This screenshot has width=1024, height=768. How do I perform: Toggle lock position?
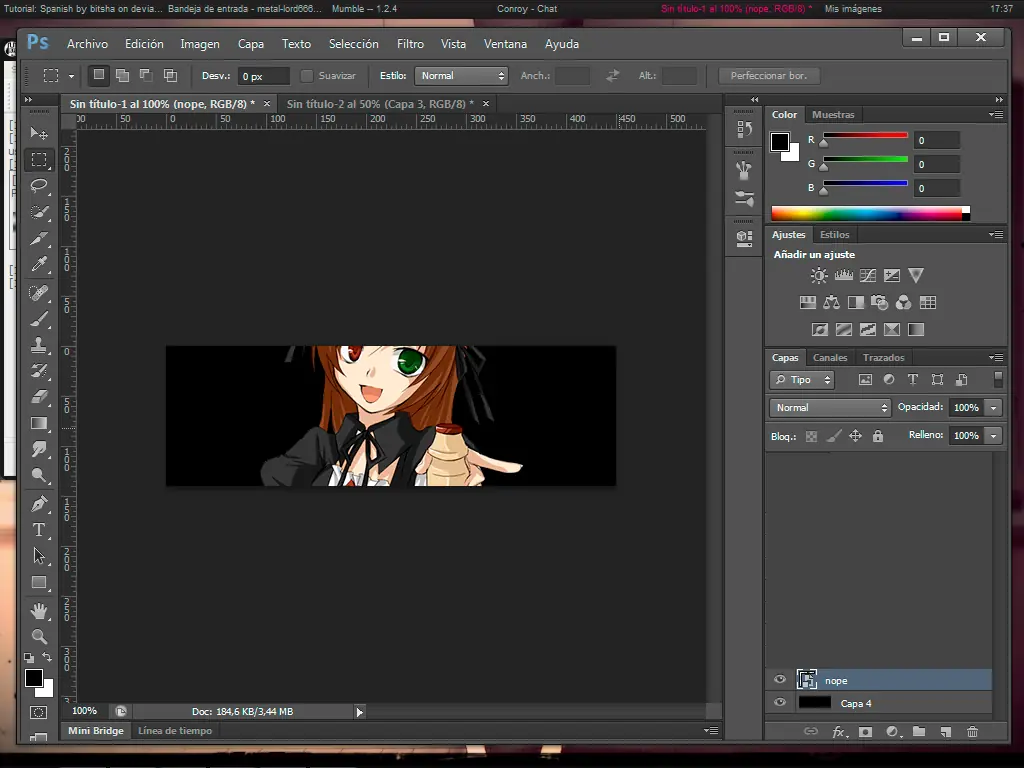coord(856,436)
